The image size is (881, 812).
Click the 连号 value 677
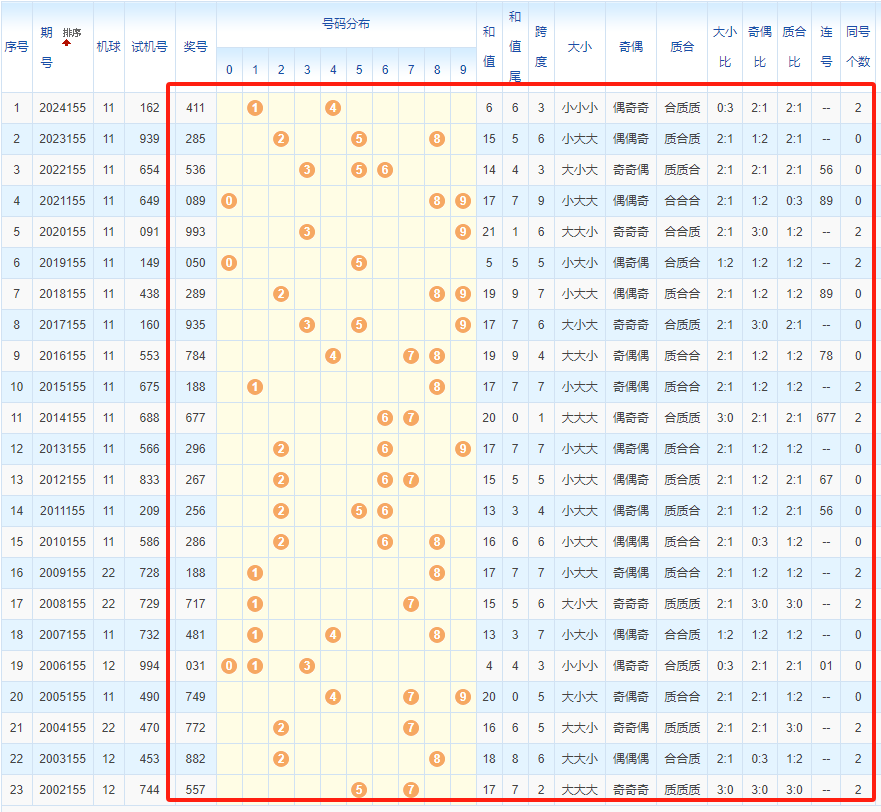[x=826, y=418]
